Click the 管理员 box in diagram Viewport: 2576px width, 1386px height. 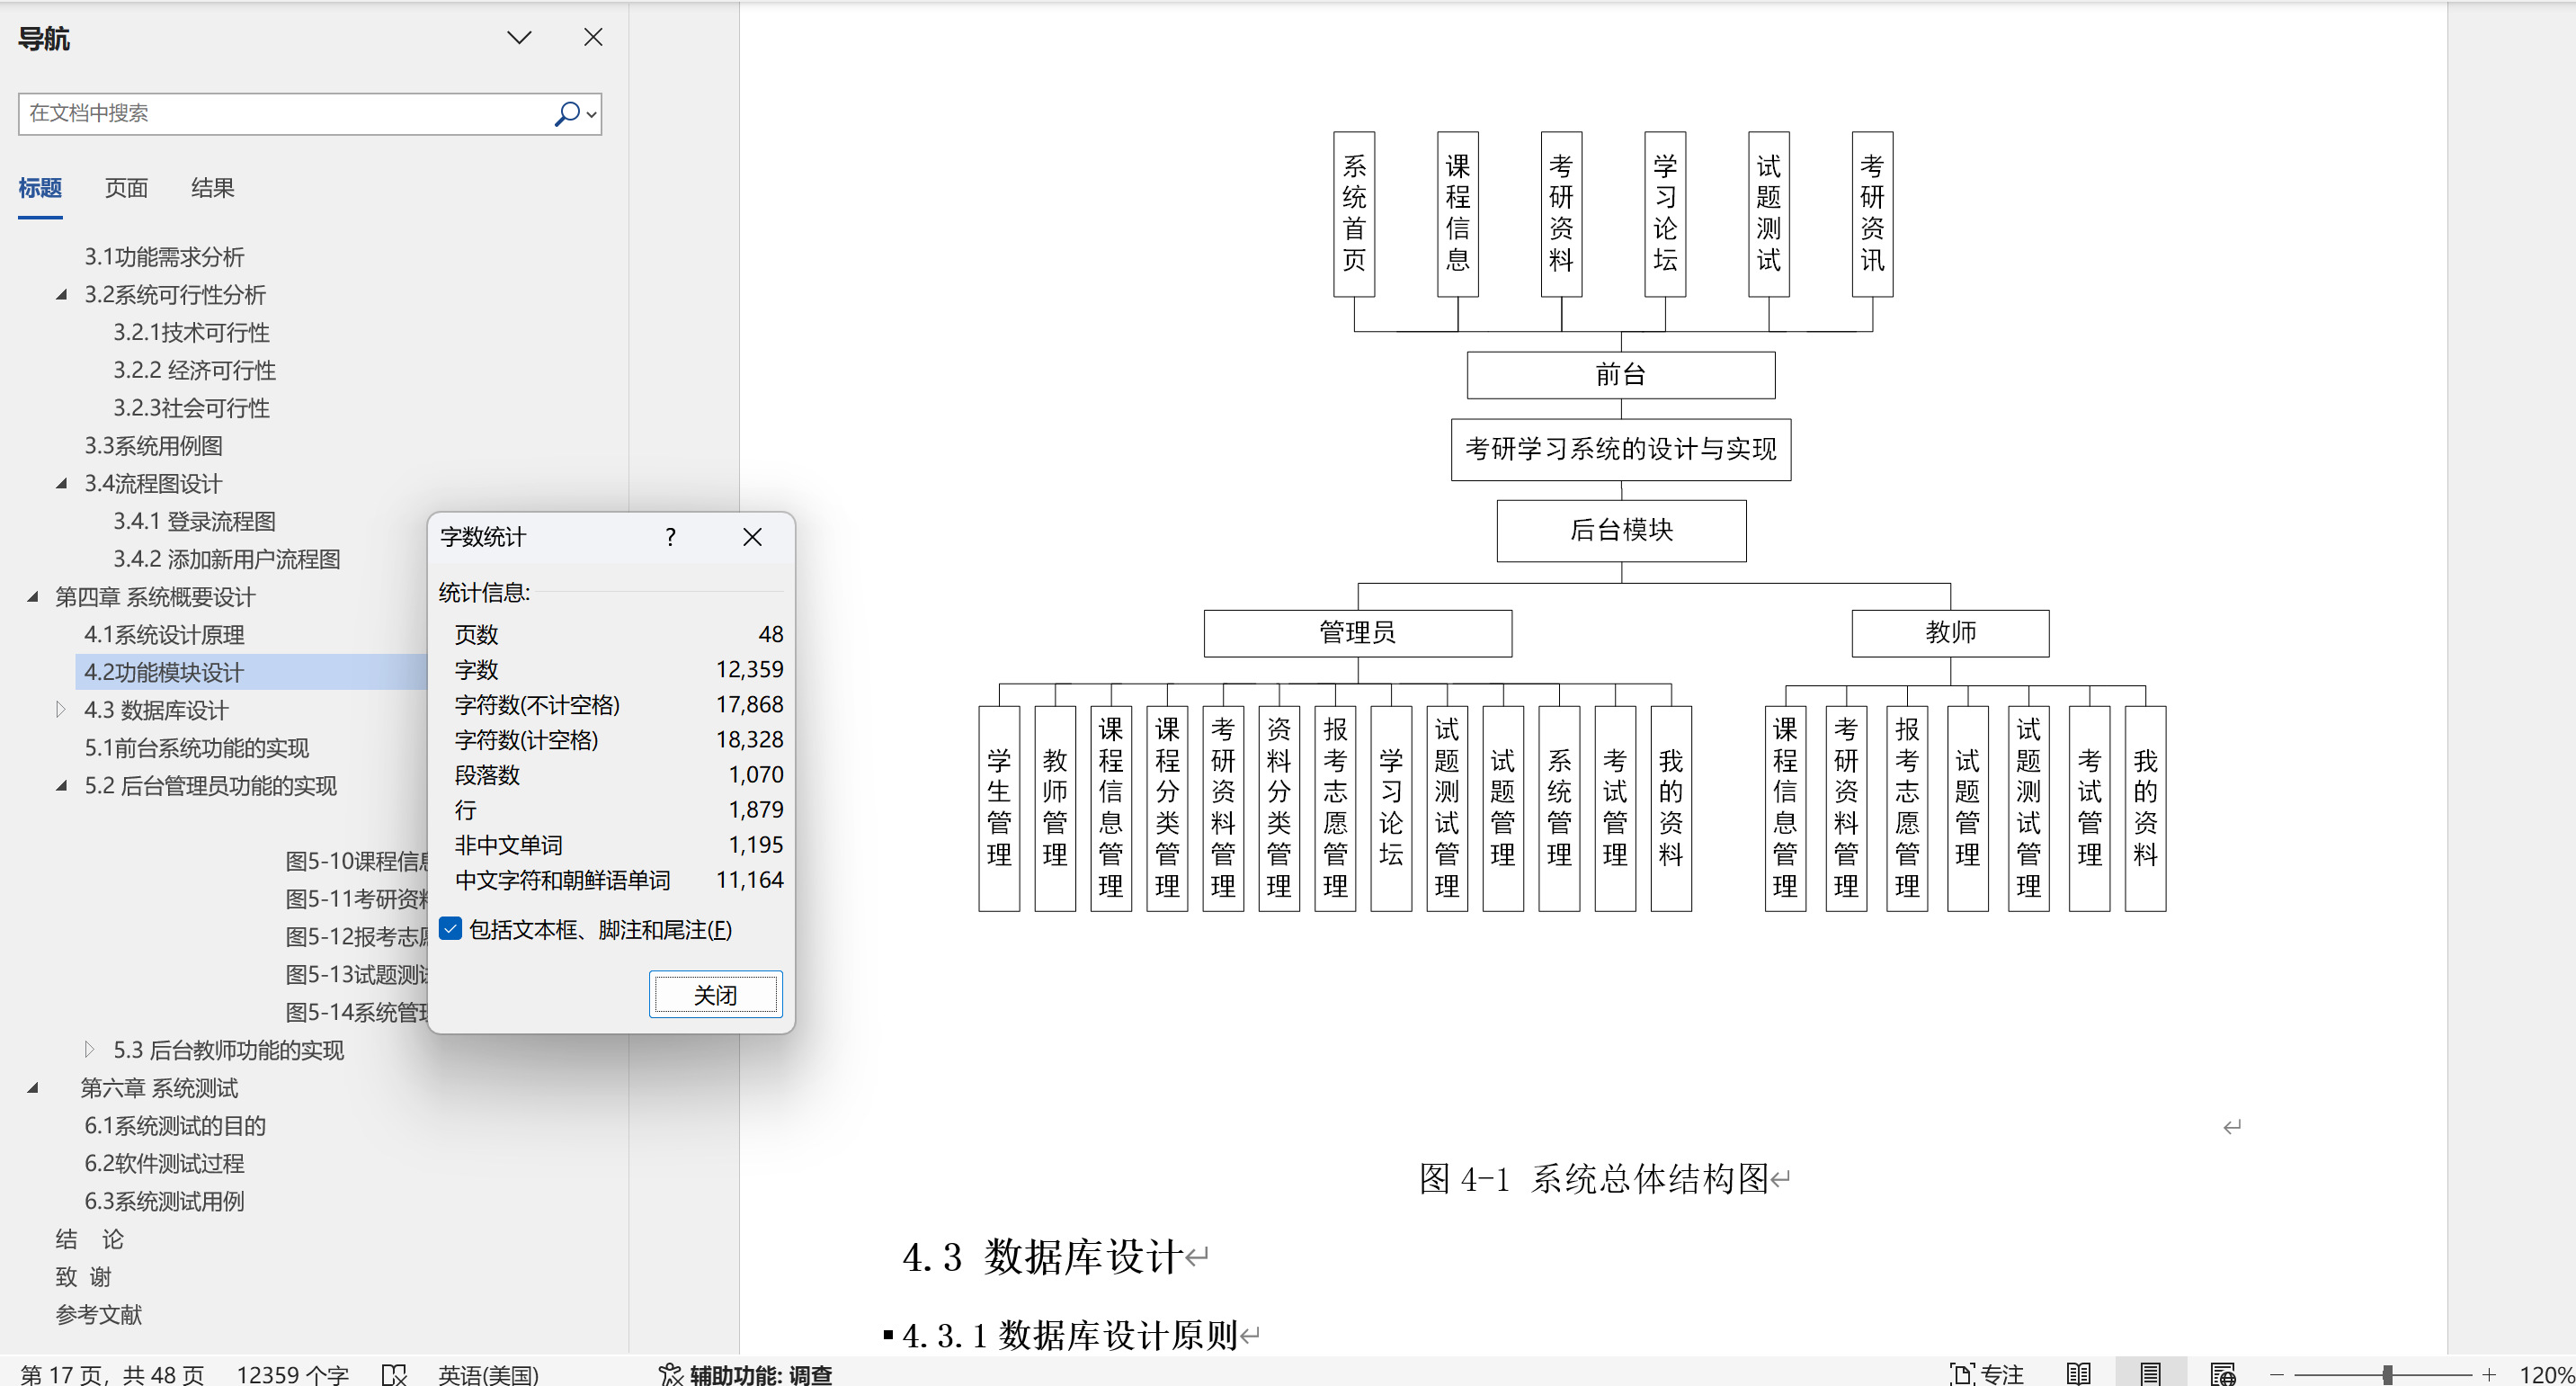[1357, 633]
